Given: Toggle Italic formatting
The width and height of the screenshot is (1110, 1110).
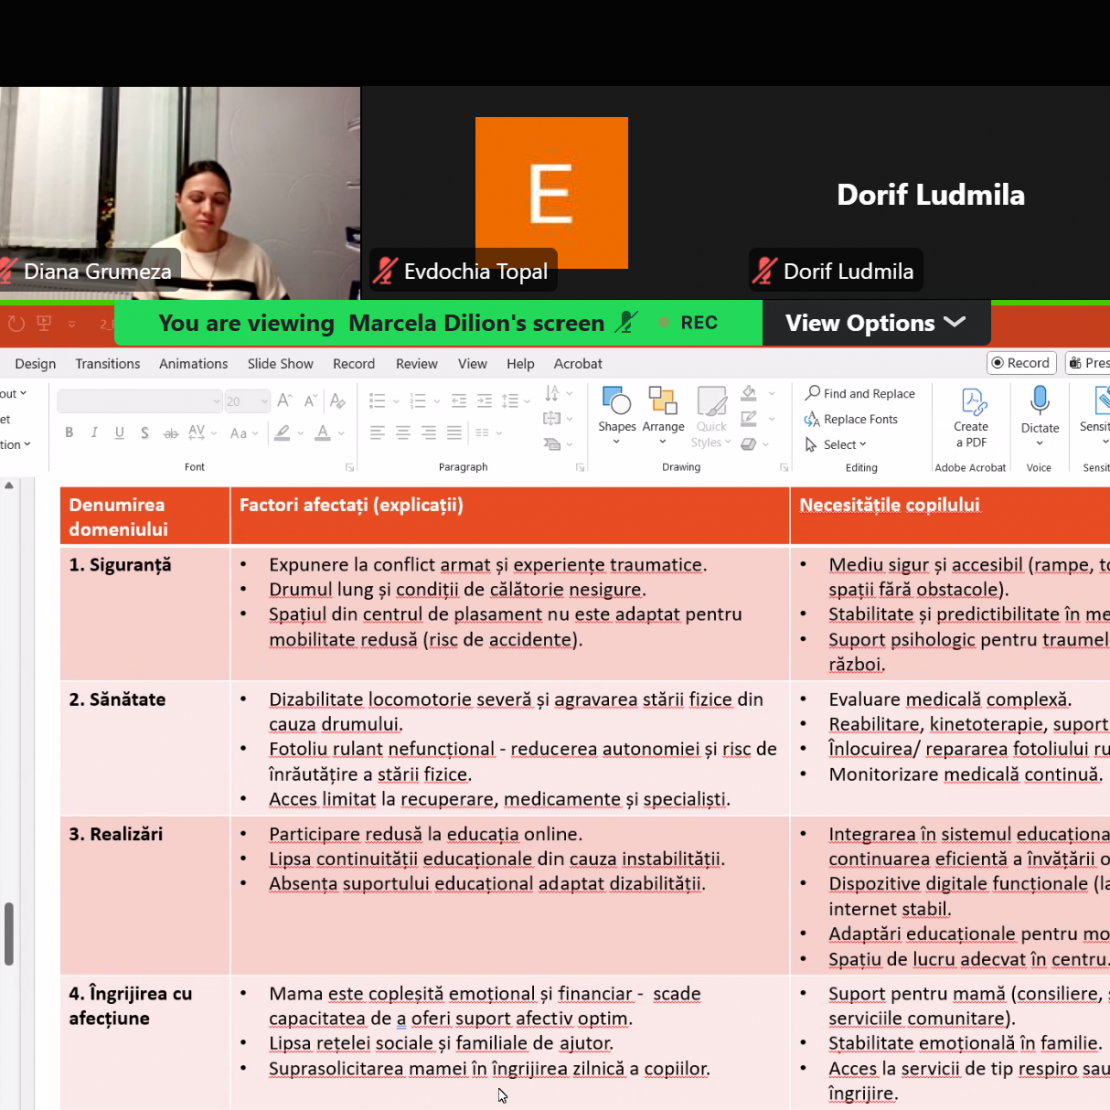Looking at the screenshot, I should [94, 433].
